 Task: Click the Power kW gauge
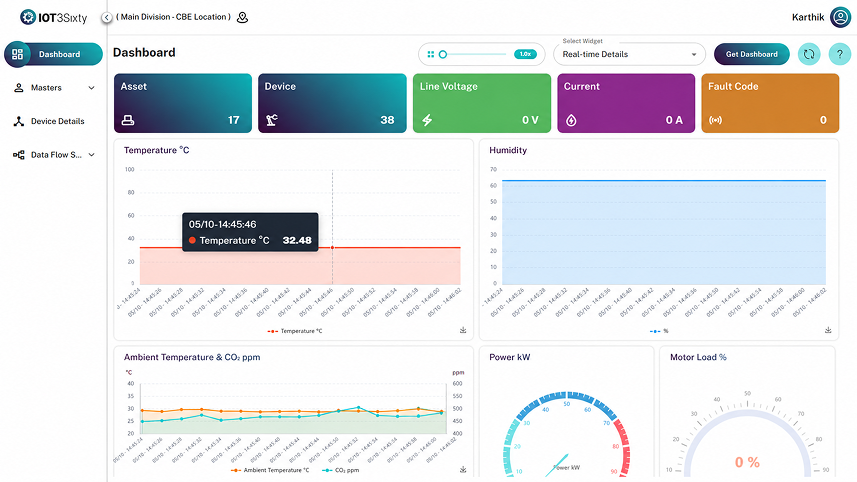tap(567, 433)
